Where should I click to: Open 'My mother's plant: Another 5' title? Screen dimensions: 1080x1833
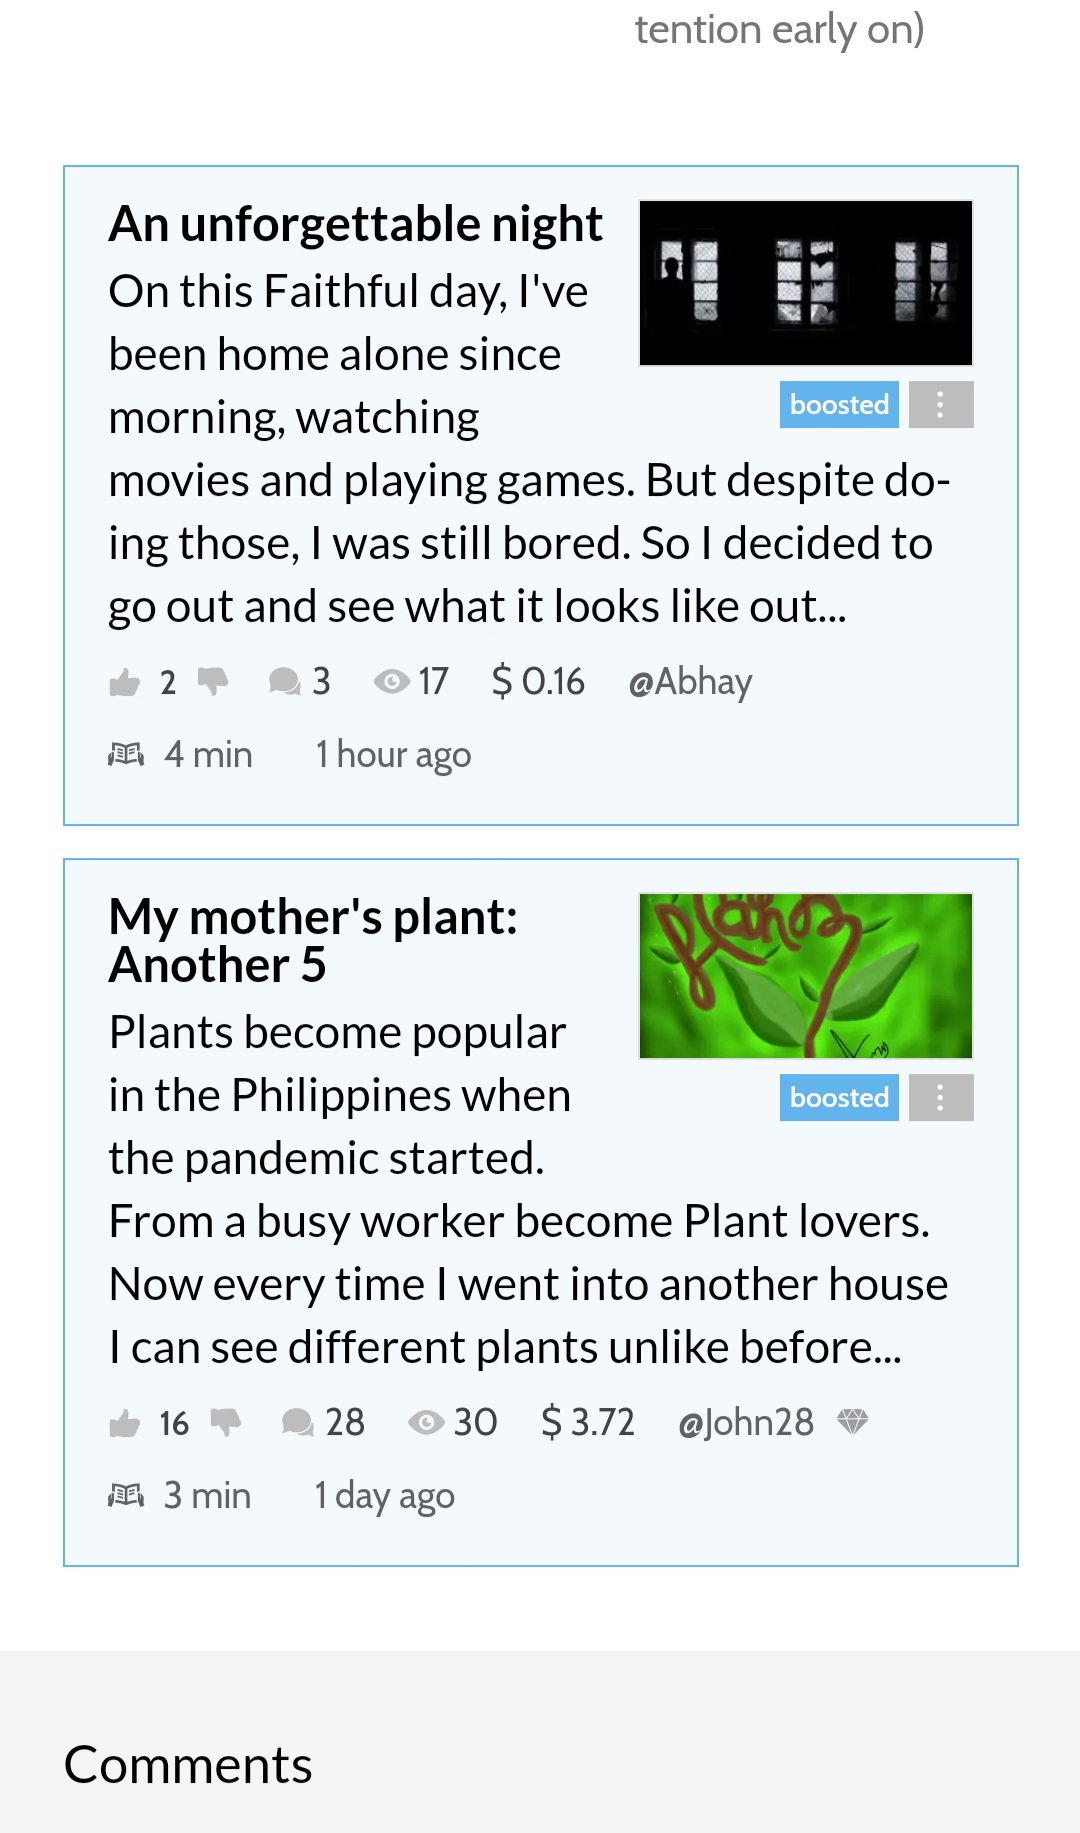pos(313,941)
